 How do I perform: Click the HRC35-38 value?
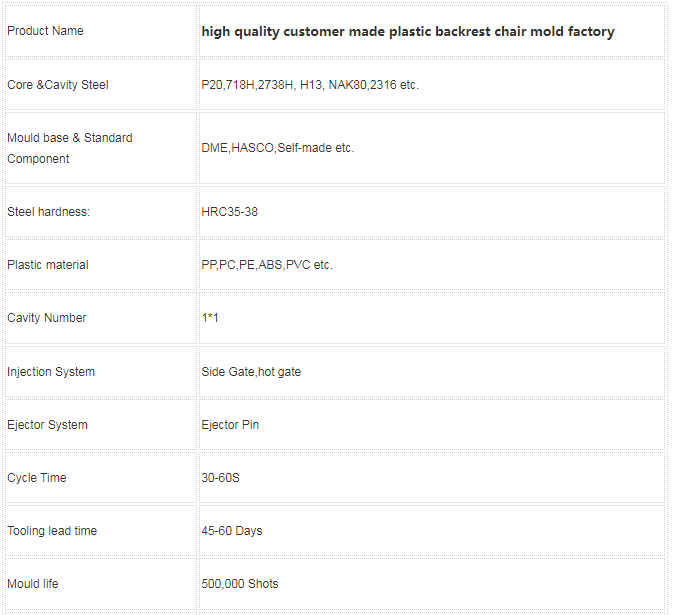click(x=230, y=212)
